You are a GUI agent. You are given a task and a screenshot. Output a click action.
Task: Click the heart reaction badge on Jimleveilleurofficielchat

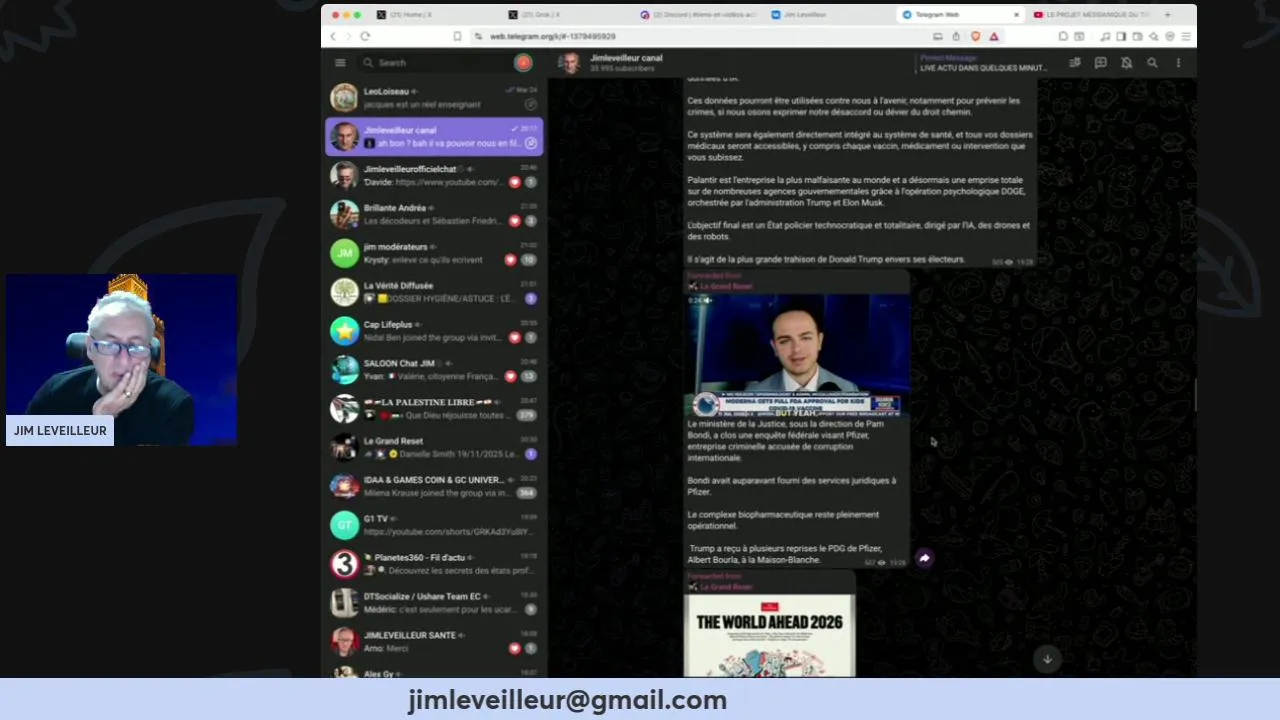pyautogui.click(x=515, y=182)
